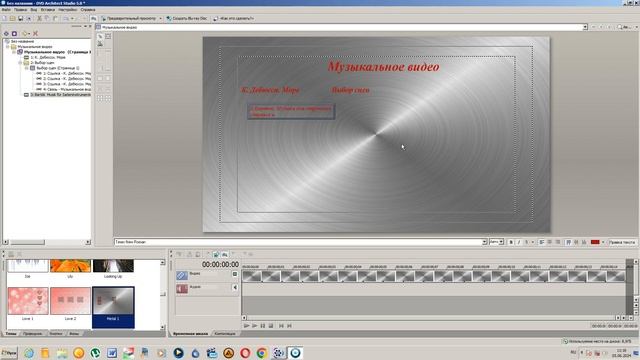Click the 'Как это сделать?' help button
Screen dimensions: 640x360
233,18
